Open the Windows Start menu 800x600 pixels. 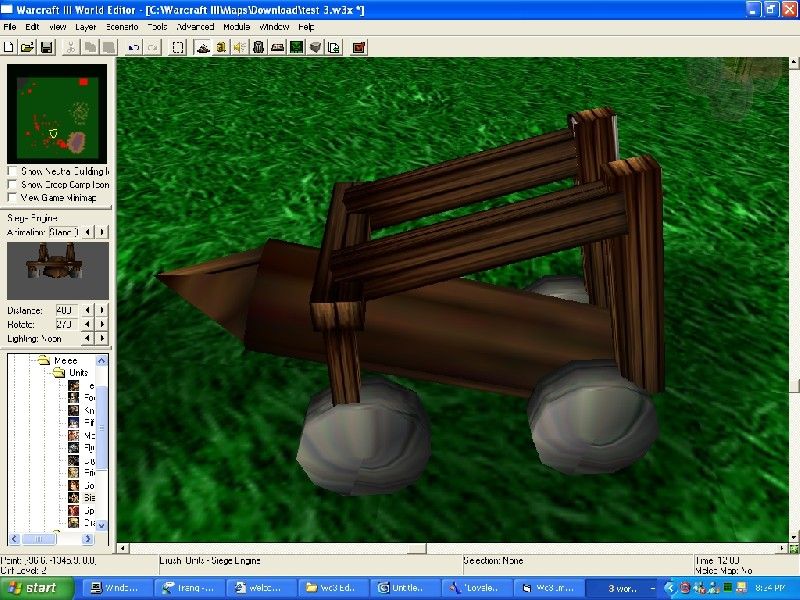click(x=36, y=588)
